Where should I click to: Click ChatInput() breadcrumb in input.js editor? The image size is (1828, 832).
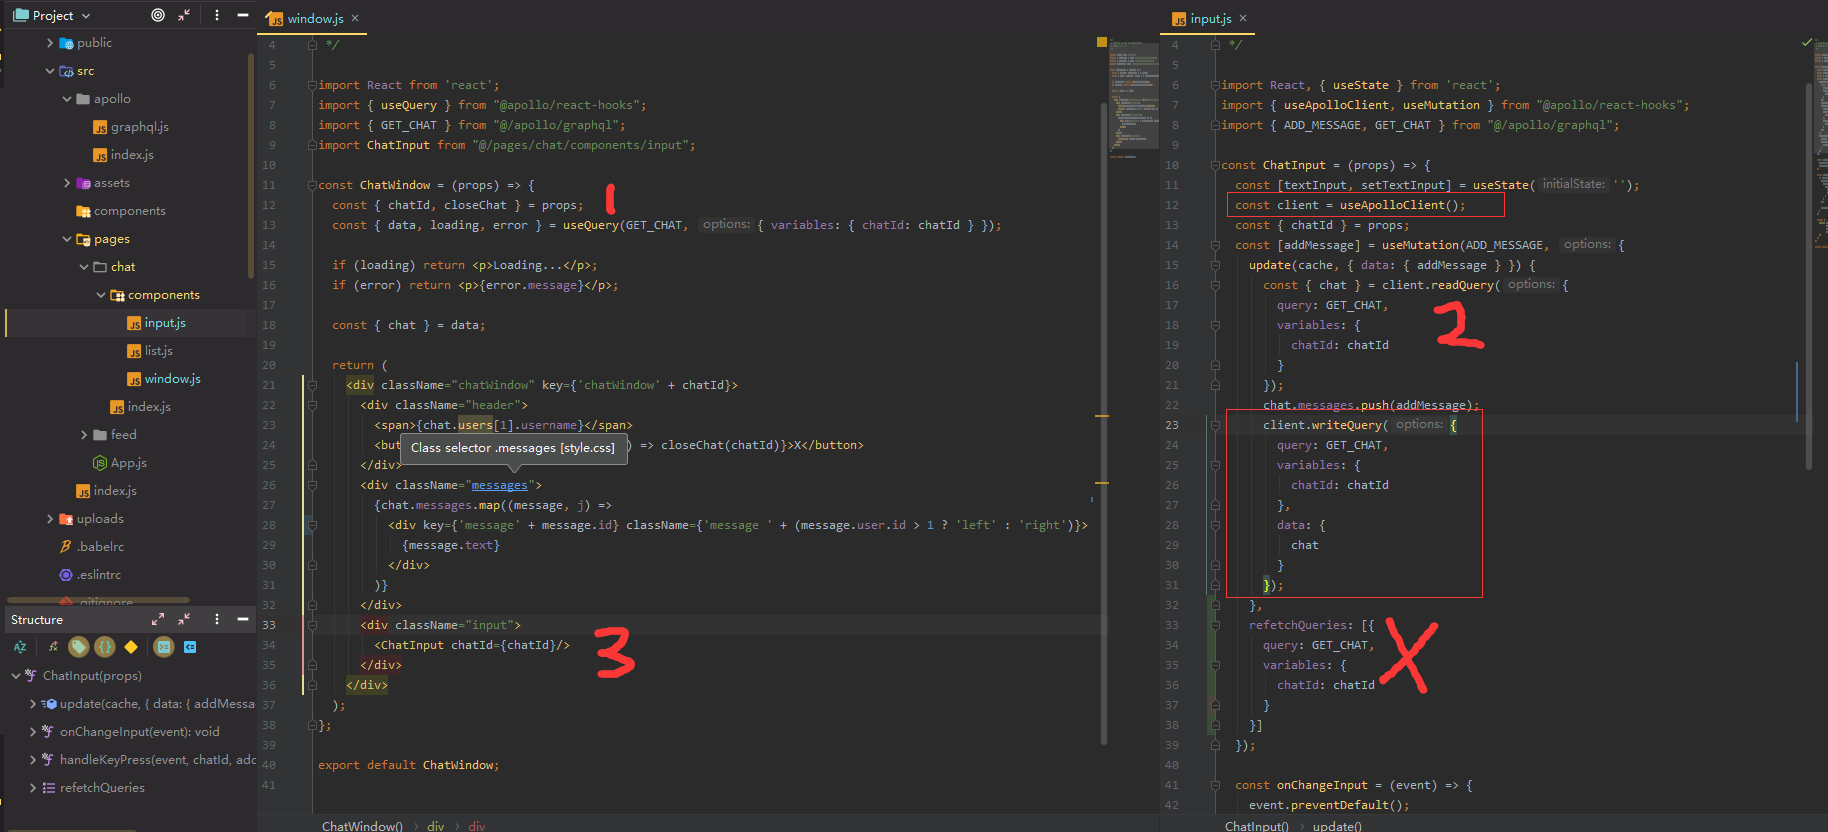(x=1256, y=825)
